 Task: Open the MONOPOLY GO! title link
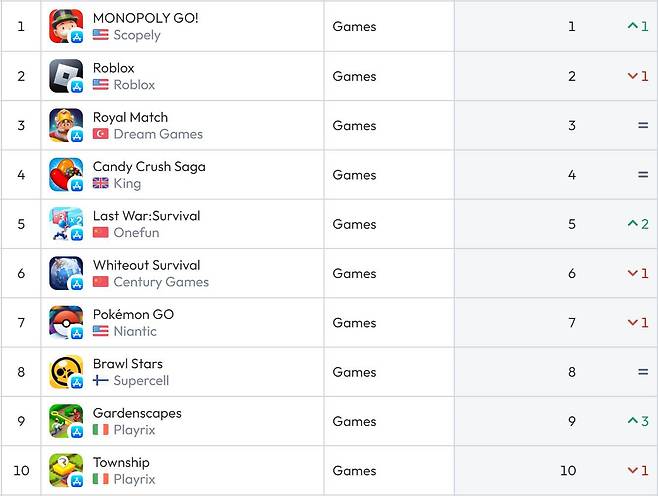(x=145, y=18)
